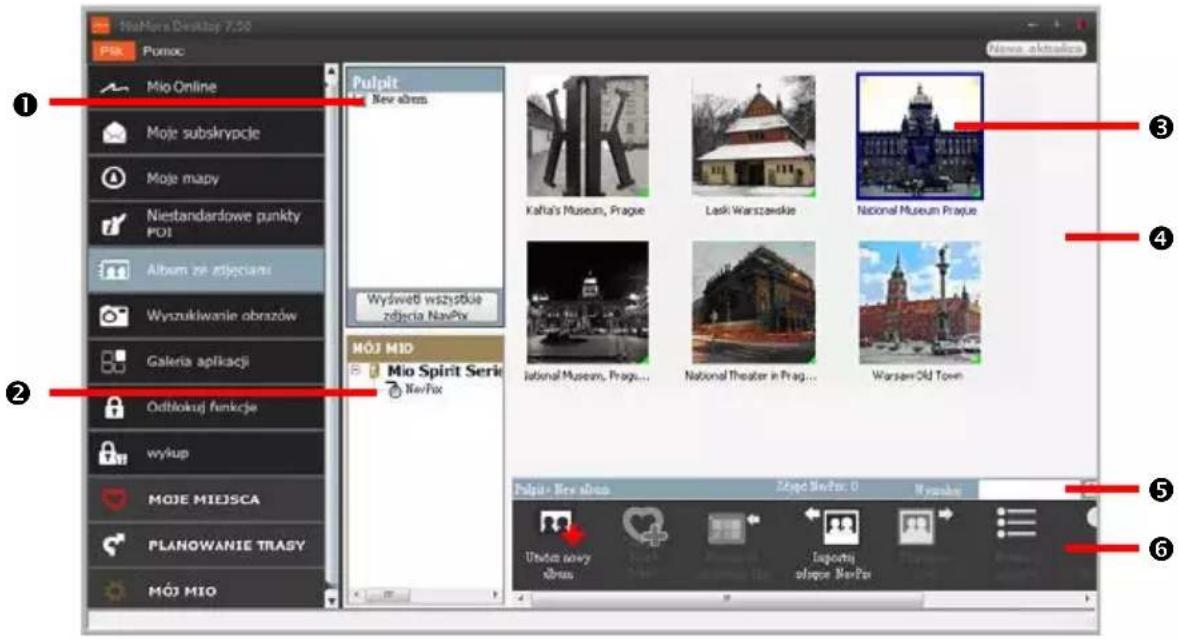The width and height of the screenshot is (1178, 639).
Task: Open Odblokuj funkcje padlock entry
Action: point(206,407)
